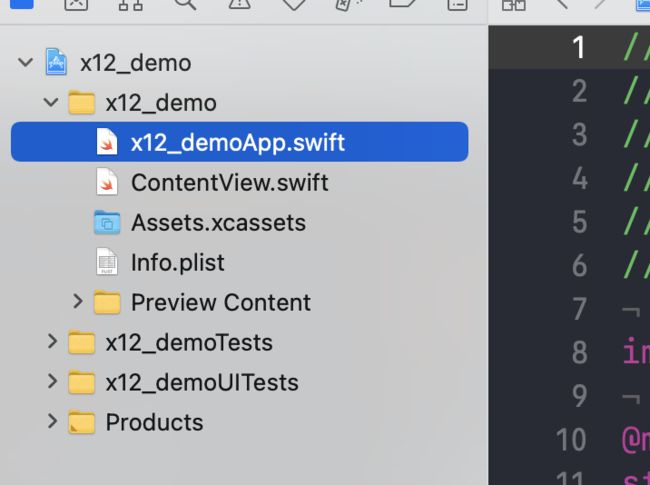Open the Find navigator magnifier icon
Viewport: 650px width, 485px height.
point(185,4)
